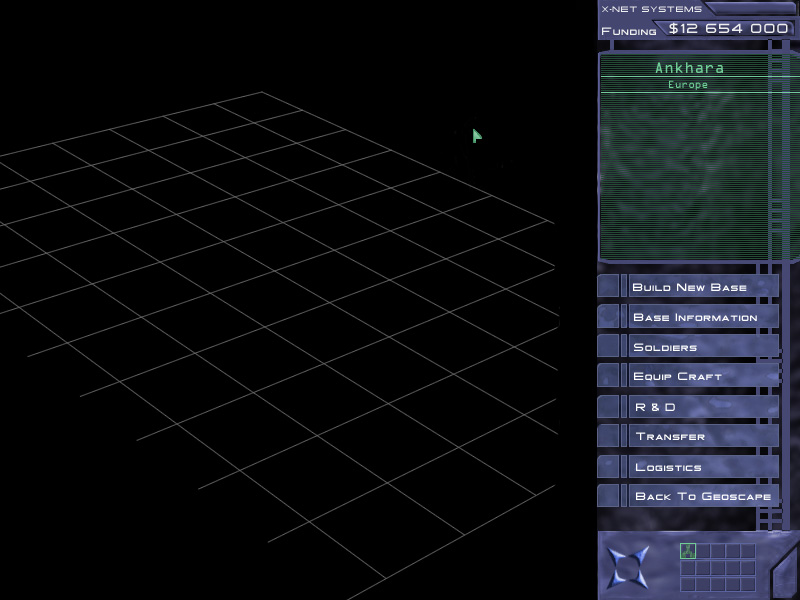Click the Europe region label
This screenshot has height=600, width=800.
(x=688, y=85)
